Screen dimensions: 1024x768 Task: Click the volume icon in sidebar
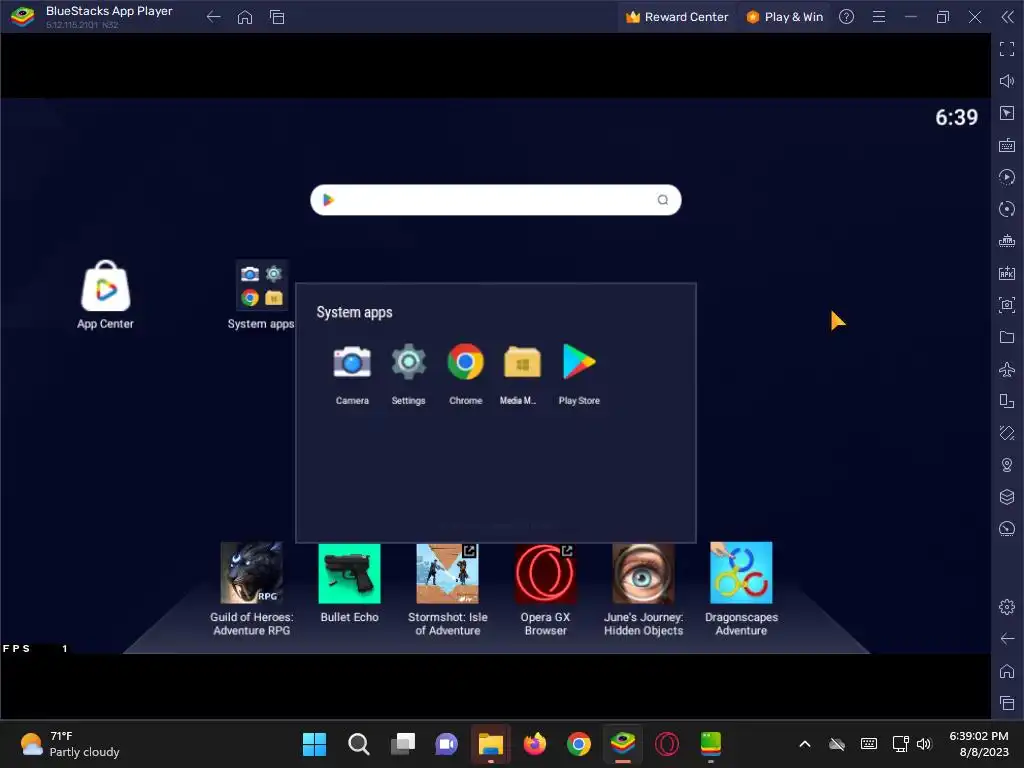click(x=1007, y=81)
